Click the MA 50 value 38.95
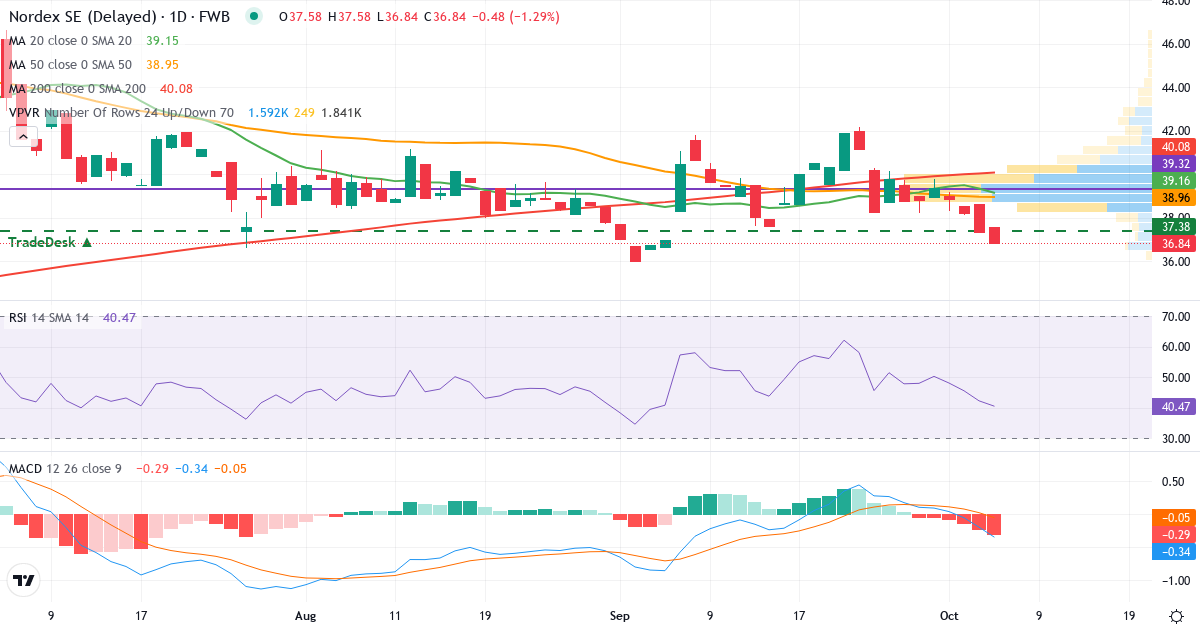The width and height of the screenshot is (1200, 630). tap(162, 64)
